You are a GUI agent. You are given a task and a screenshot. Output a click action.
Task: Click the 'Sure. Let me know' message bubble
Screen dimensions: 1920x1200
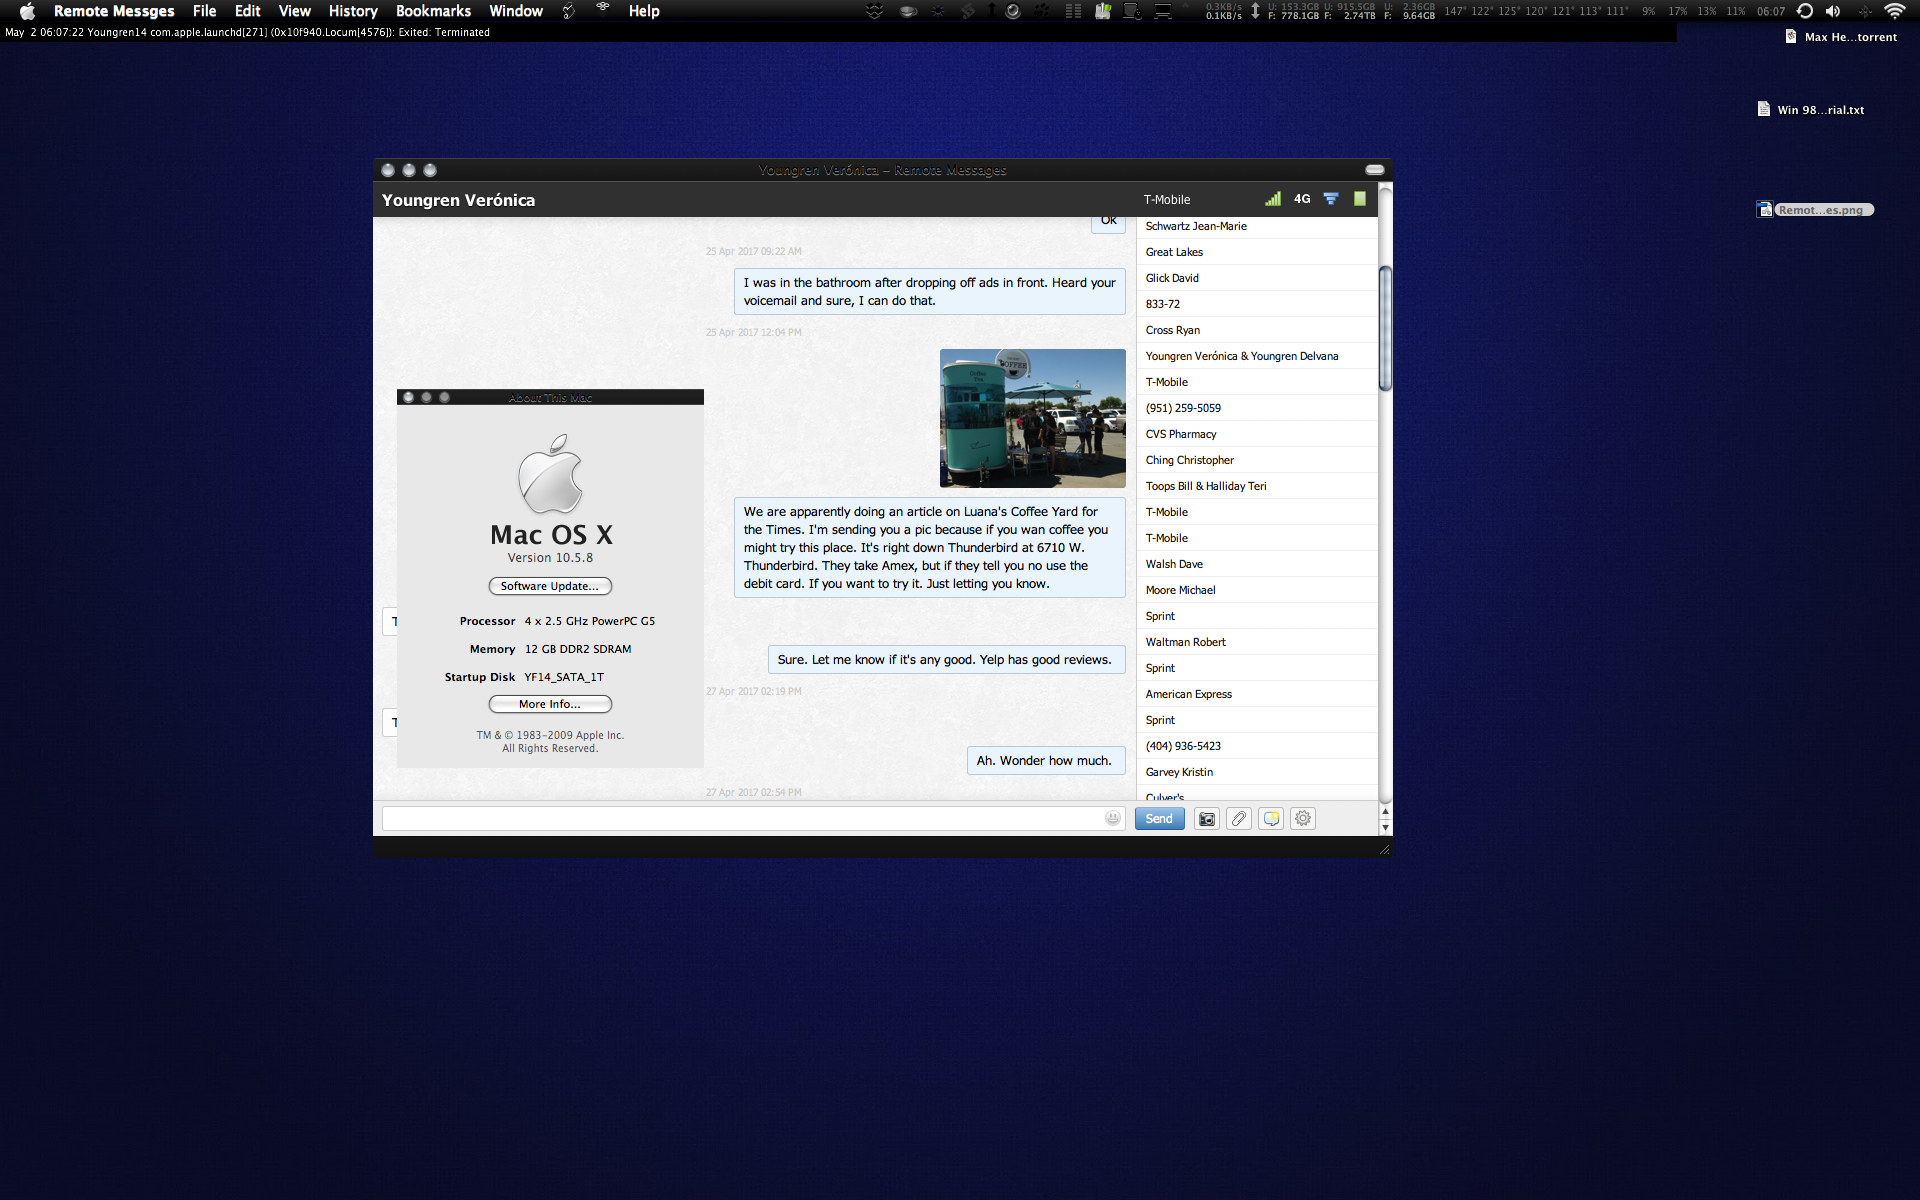pos(946,660)
